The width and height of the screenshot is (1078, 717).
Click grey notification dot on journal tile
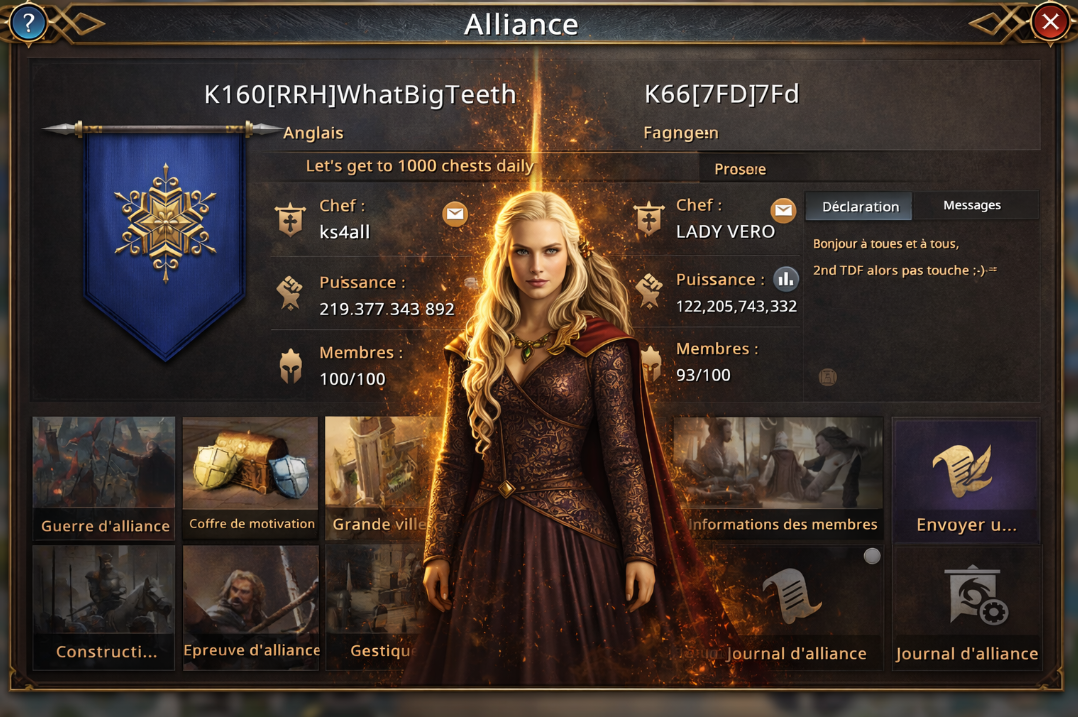point(872,556)
